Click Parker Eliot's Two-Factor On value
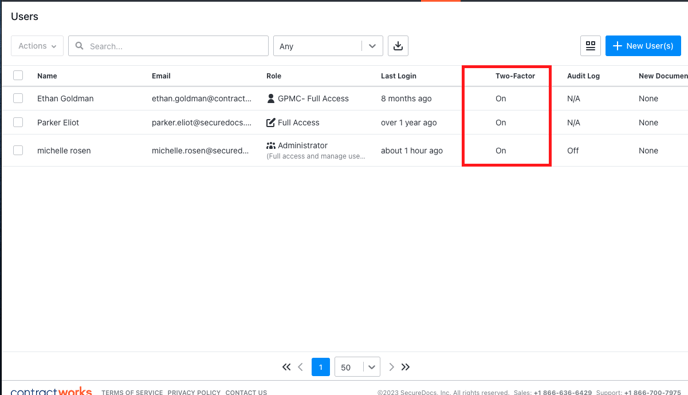 click(x=501, y=122)
